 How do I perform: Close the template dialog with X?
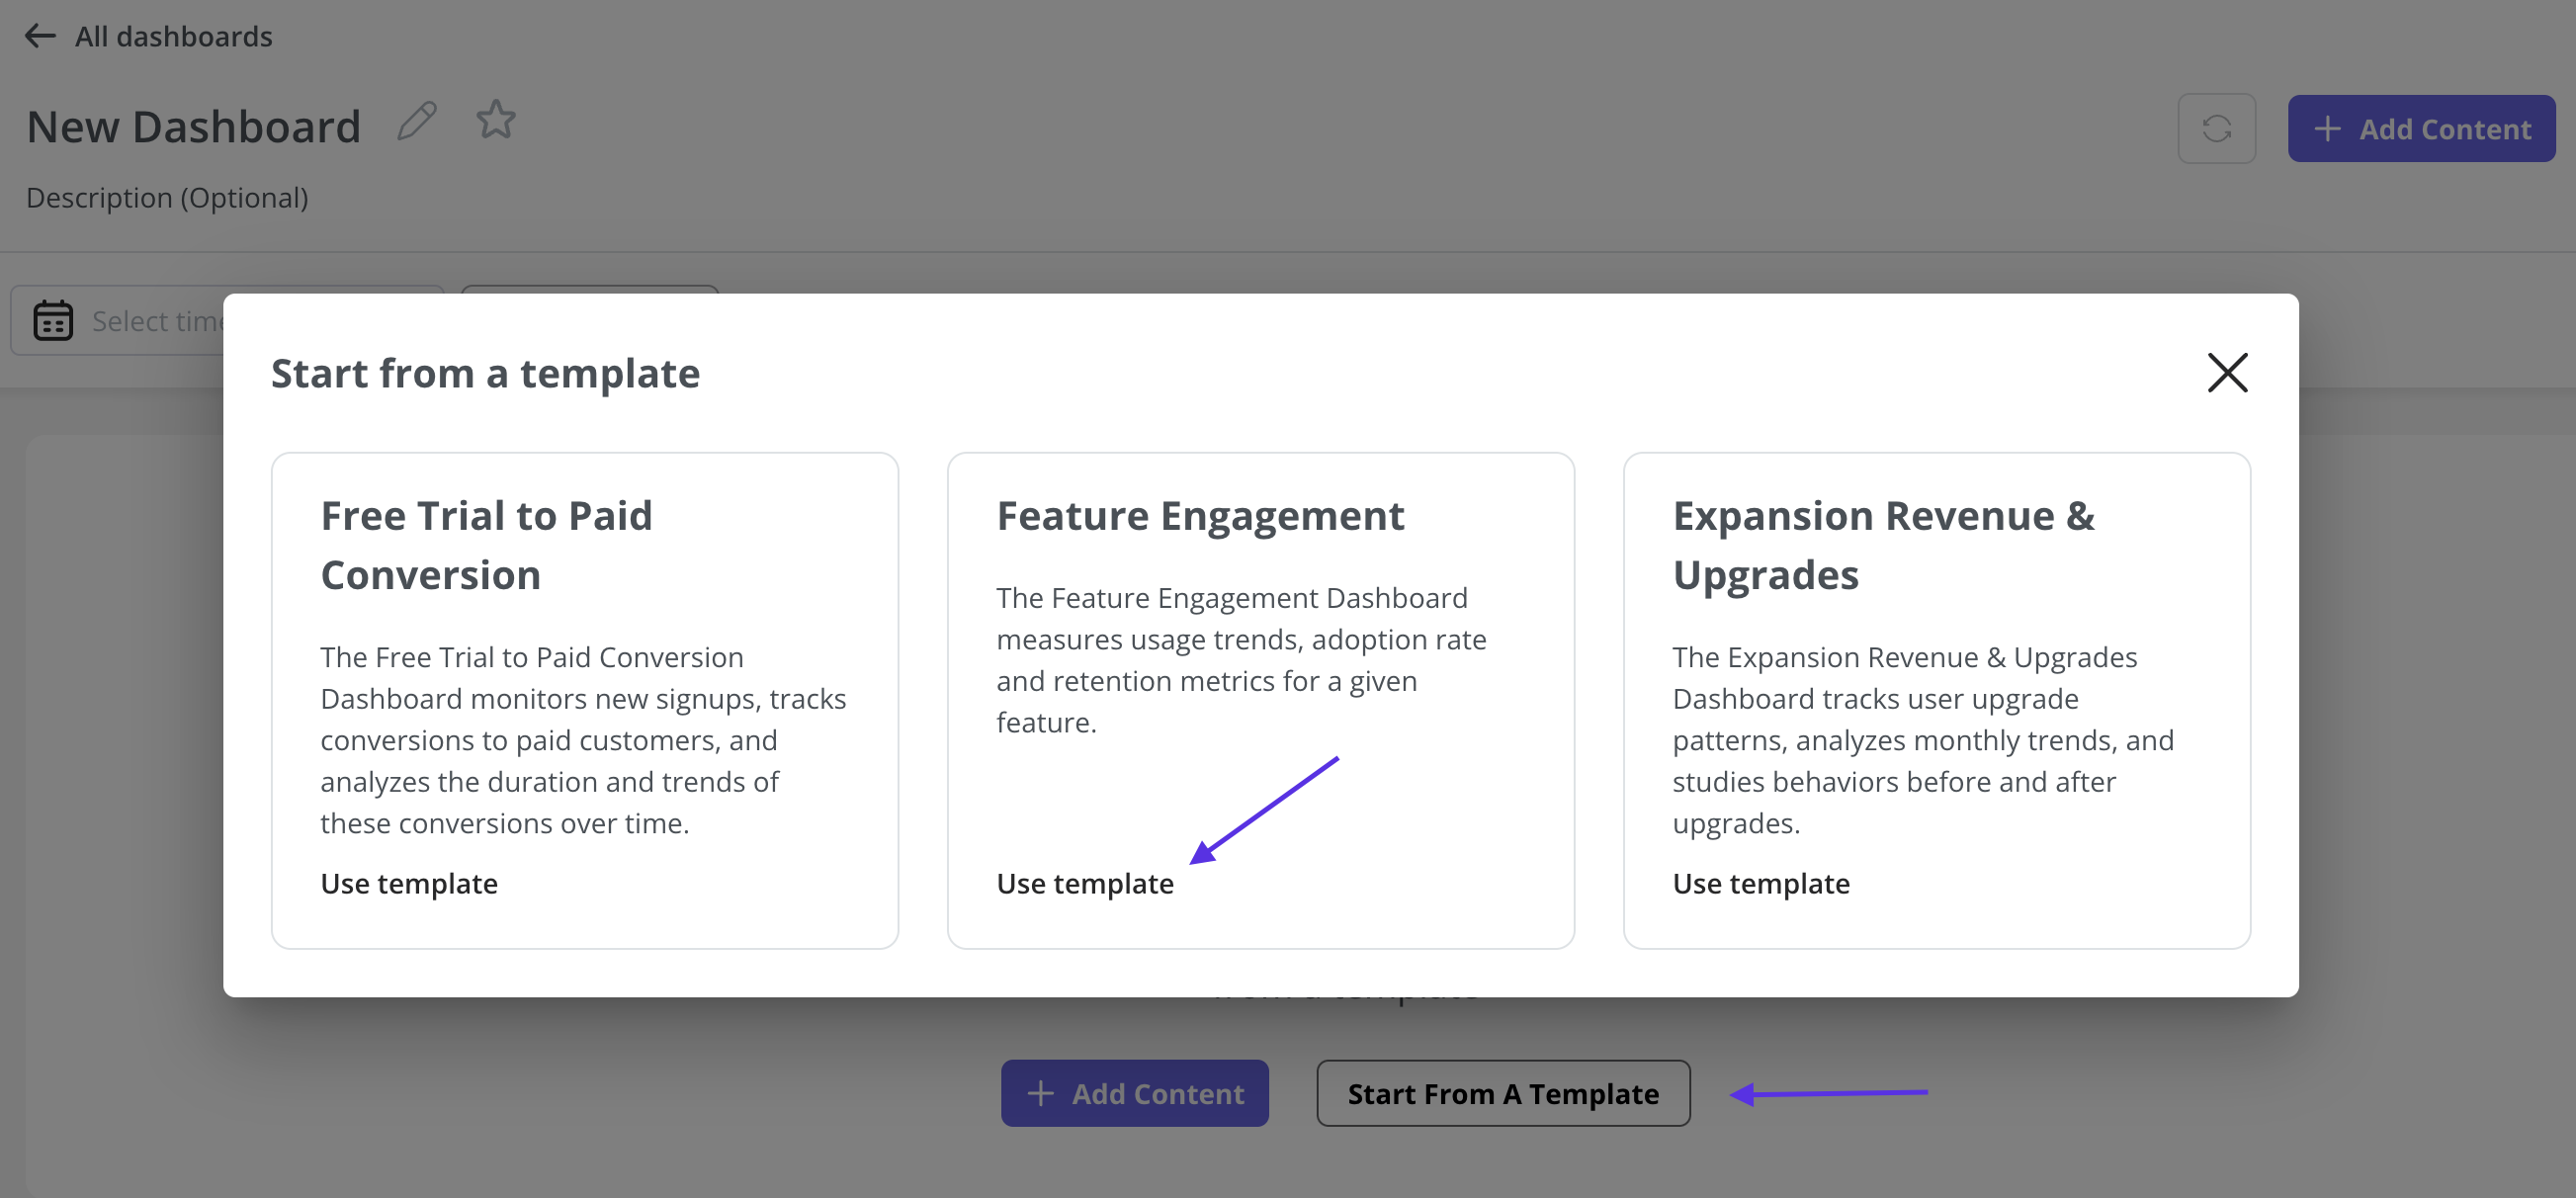click(2227, 373)
